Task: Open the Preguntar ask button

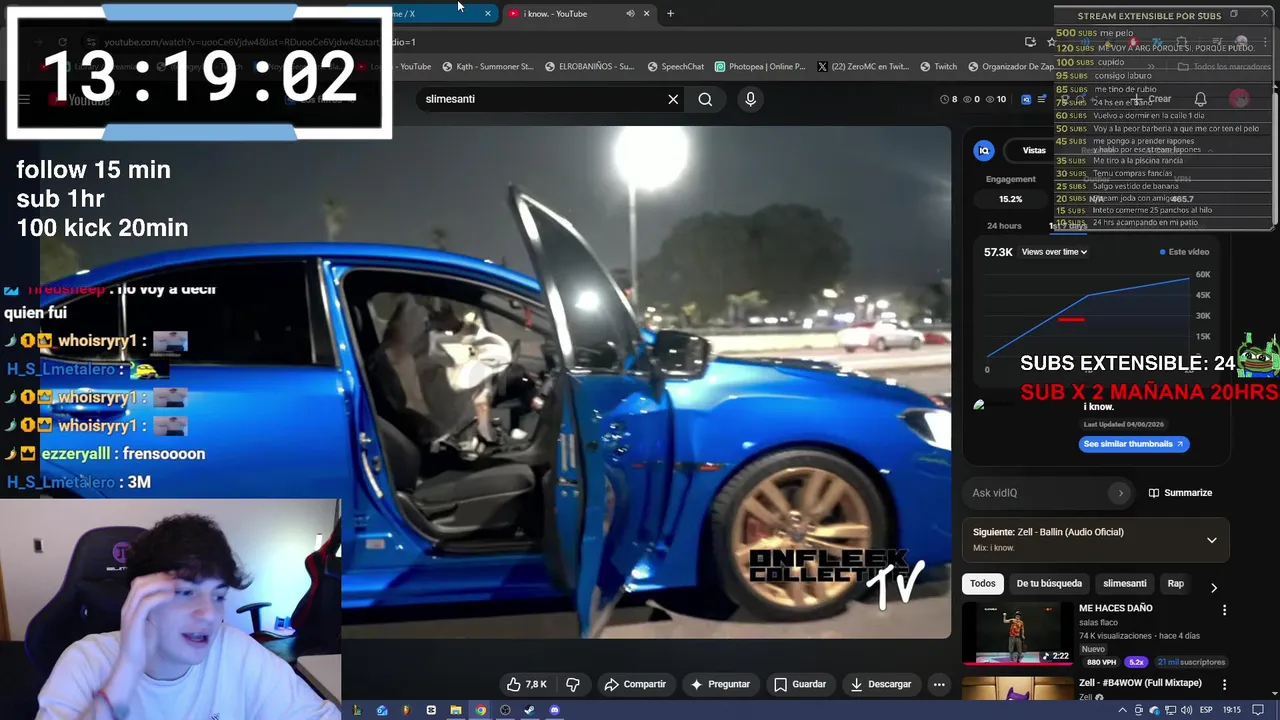Action: click(x=718, y=684)
